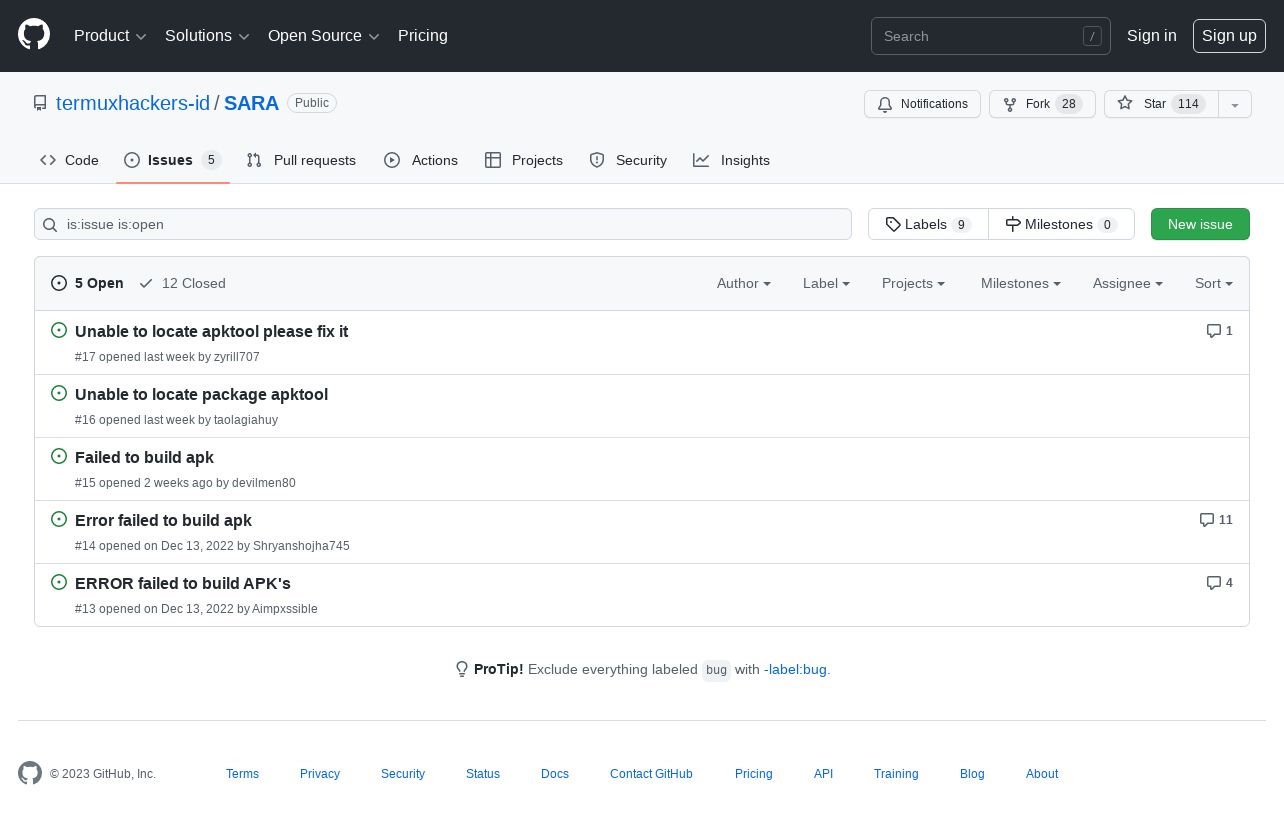Open the Contact GitHub footer link
The image size is (1284, 835).
651,774
